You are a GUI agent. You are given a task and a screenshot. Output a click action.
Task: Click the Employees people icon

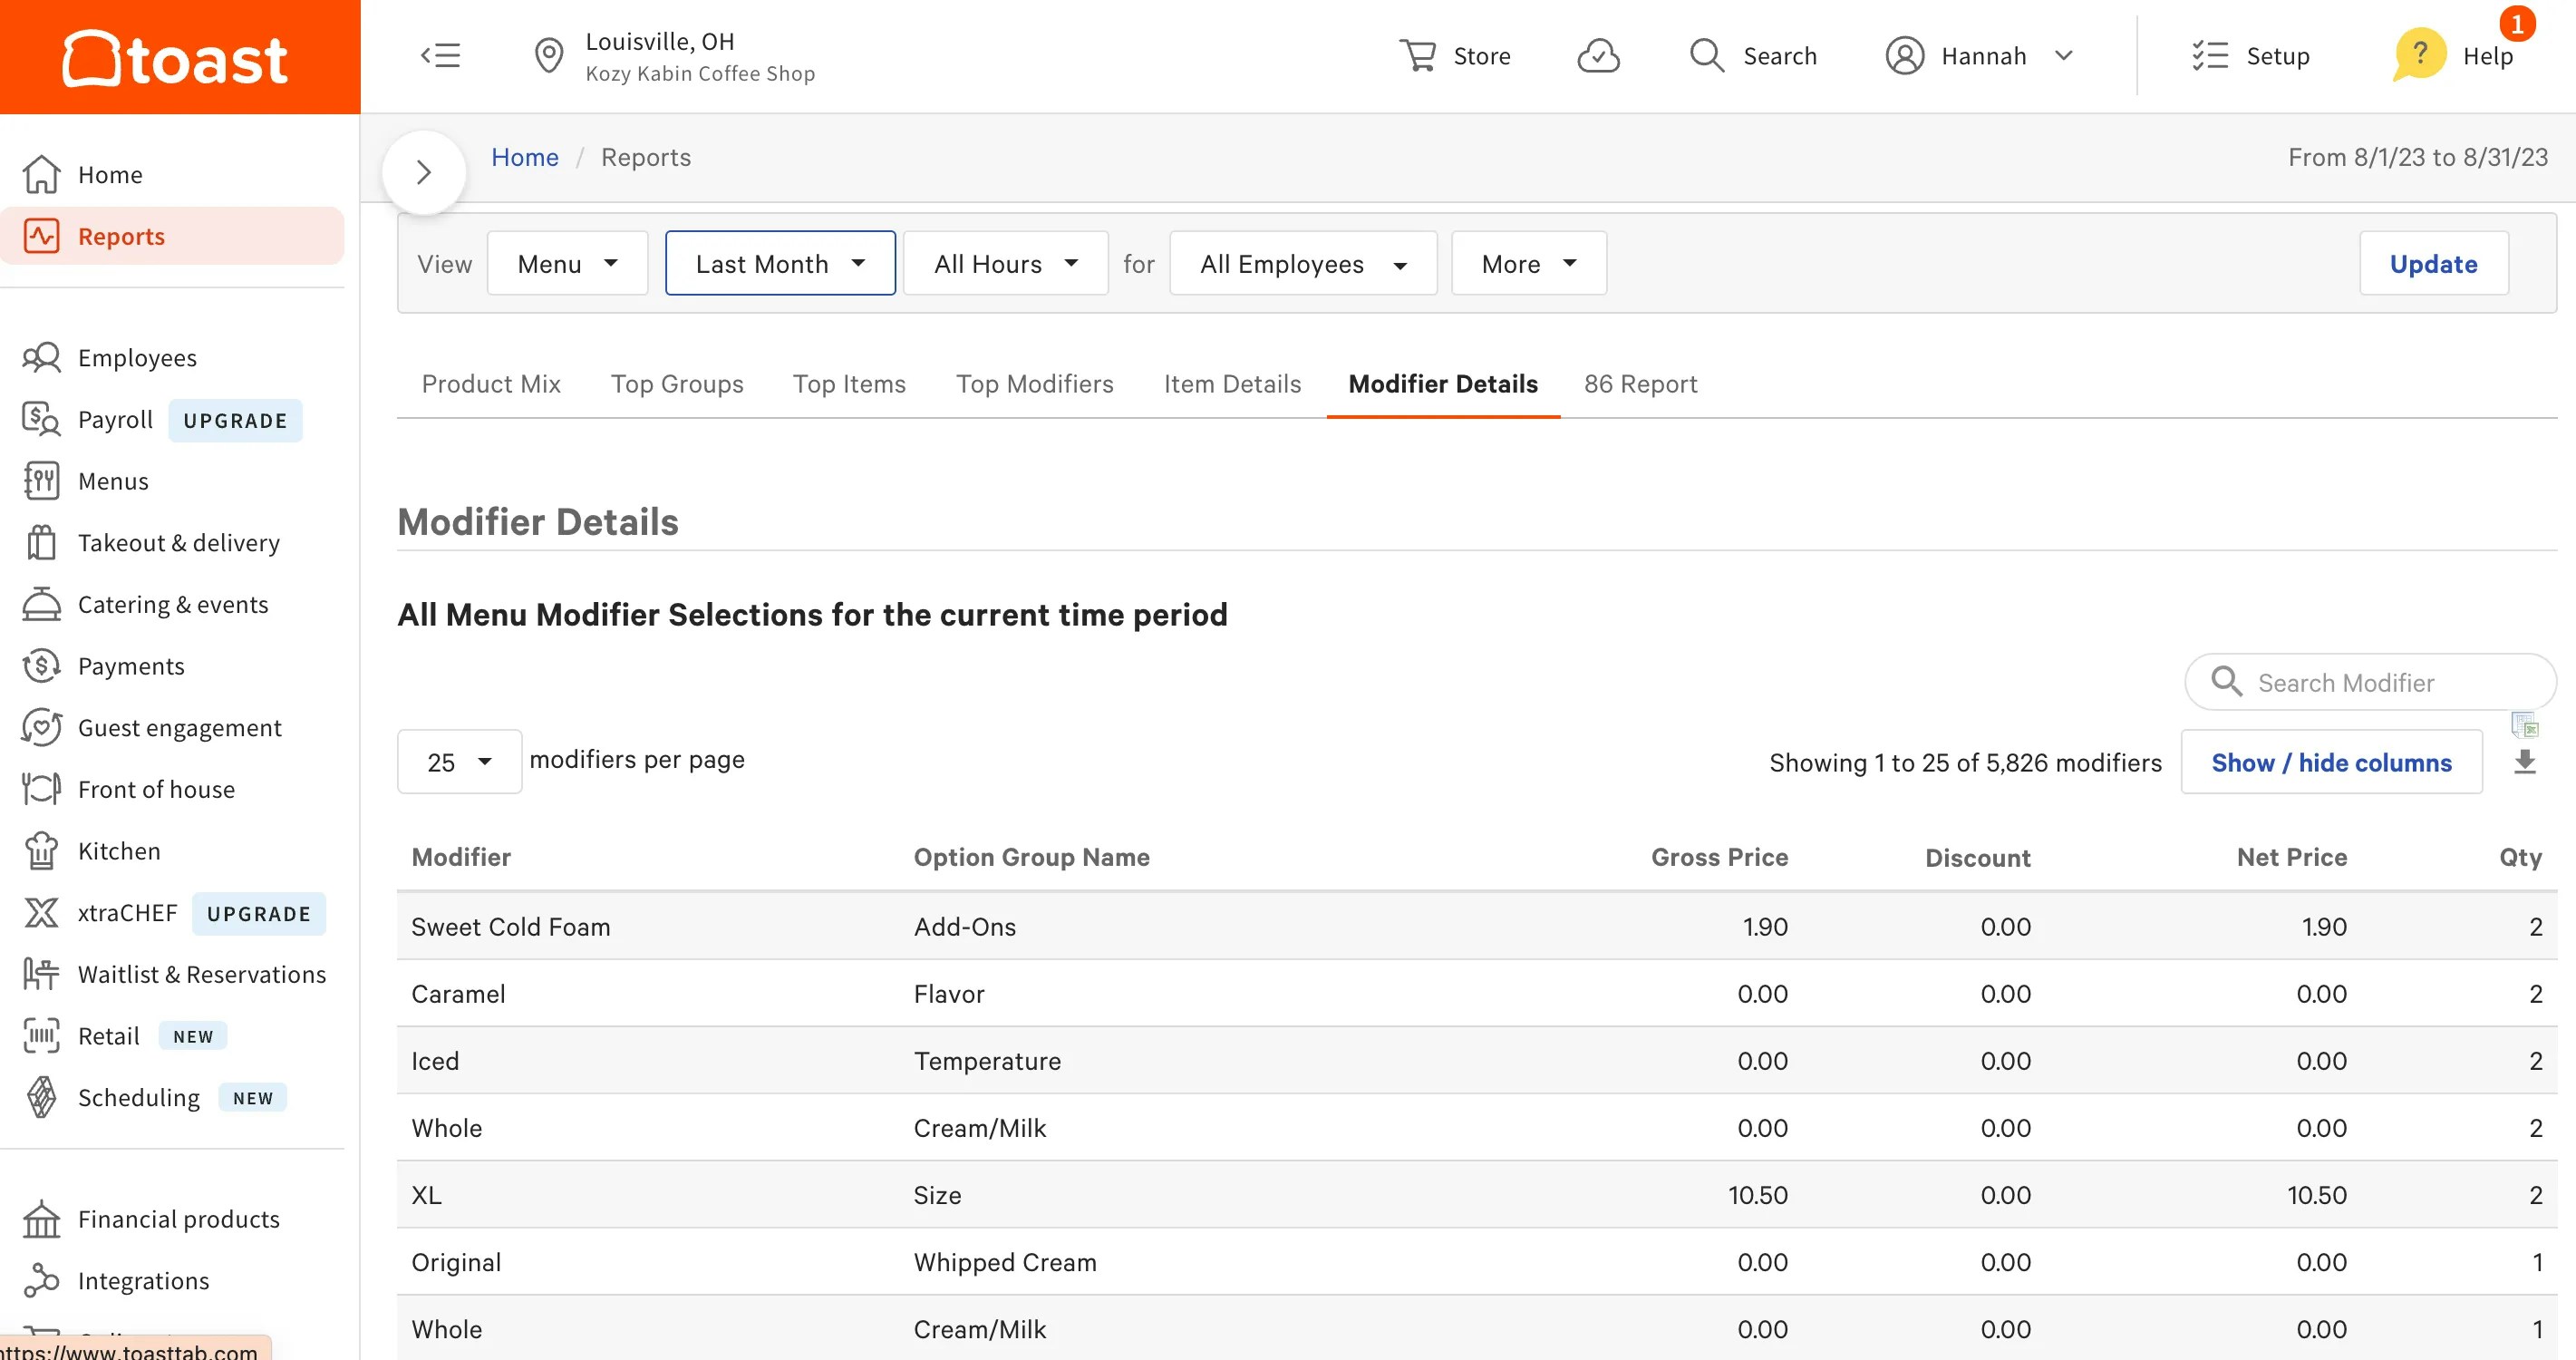click(x=41, y=358)
